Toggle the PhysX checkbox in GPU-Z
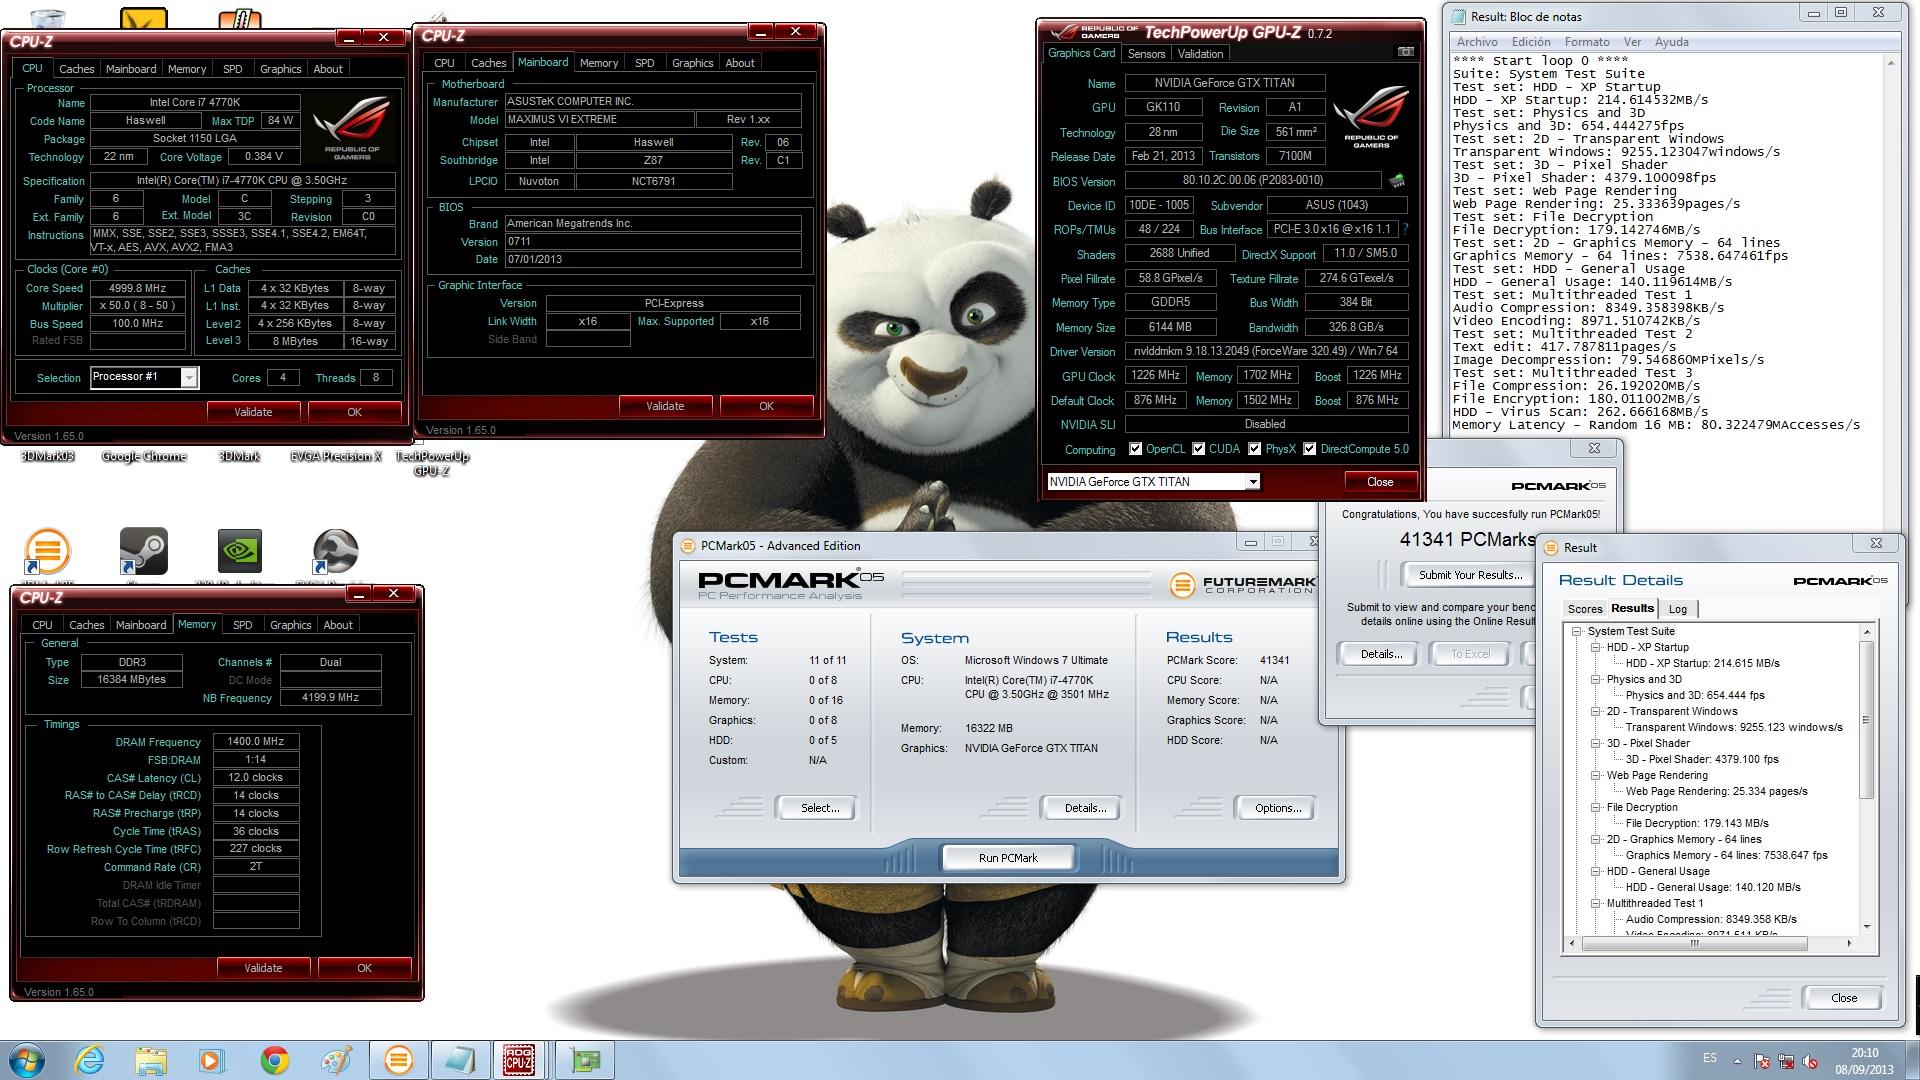Viewport: 1920px width, 1080px height. tap(1254, 449)
